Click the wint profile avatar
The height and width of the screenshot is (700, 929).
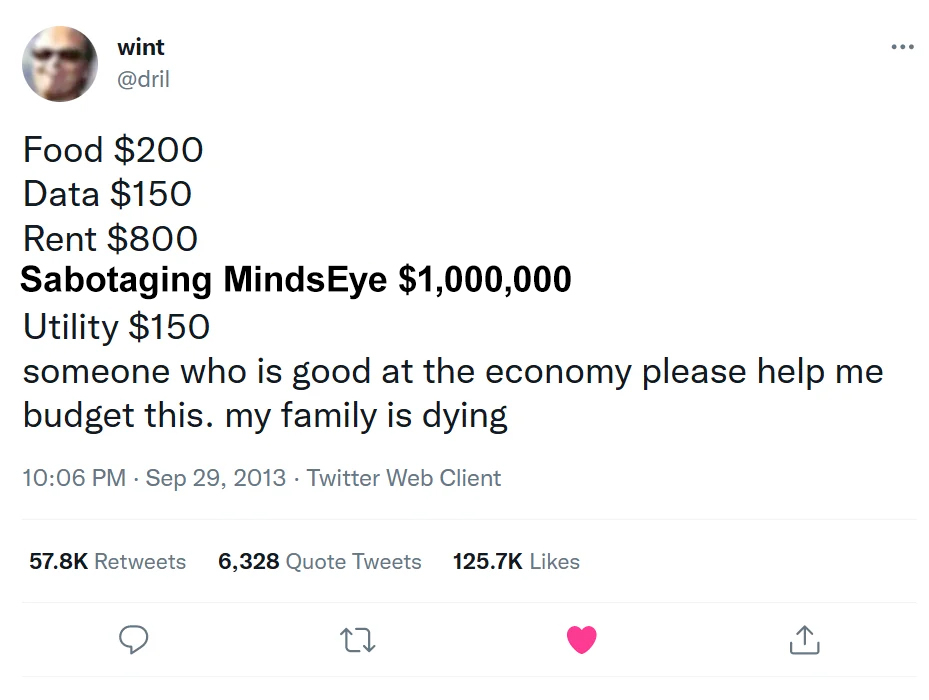tap(60, 64)
